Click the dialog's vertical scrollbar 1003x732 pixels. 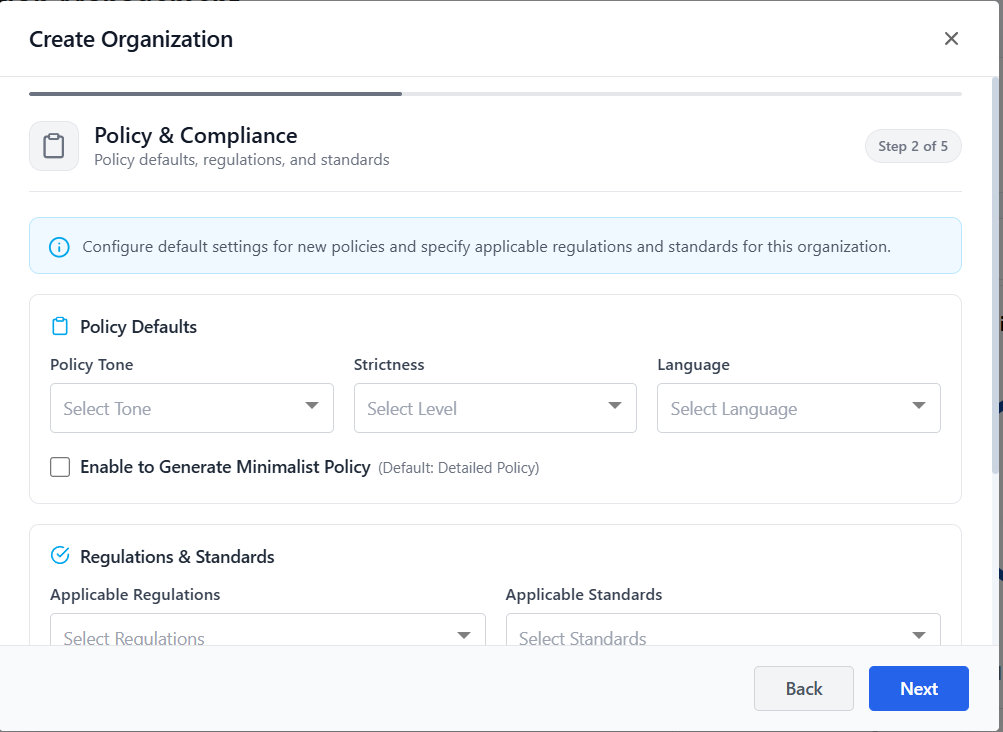[995, 275]
